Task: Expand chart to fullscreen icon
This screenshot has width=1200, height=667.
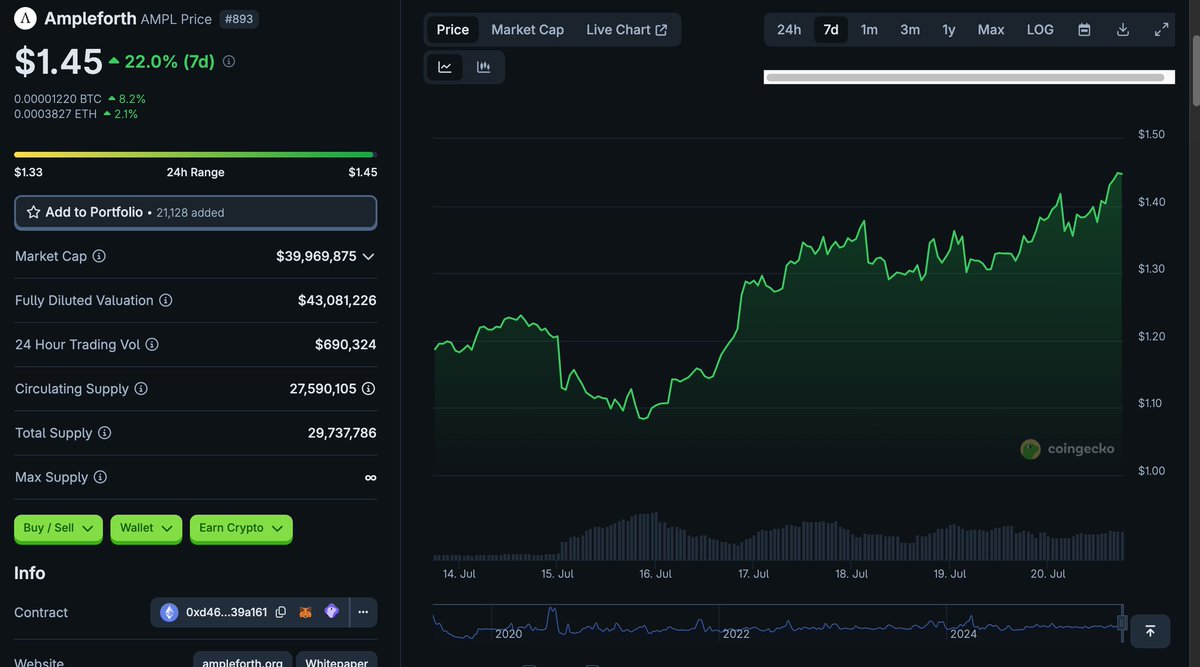Action: tap(1162, 30)
